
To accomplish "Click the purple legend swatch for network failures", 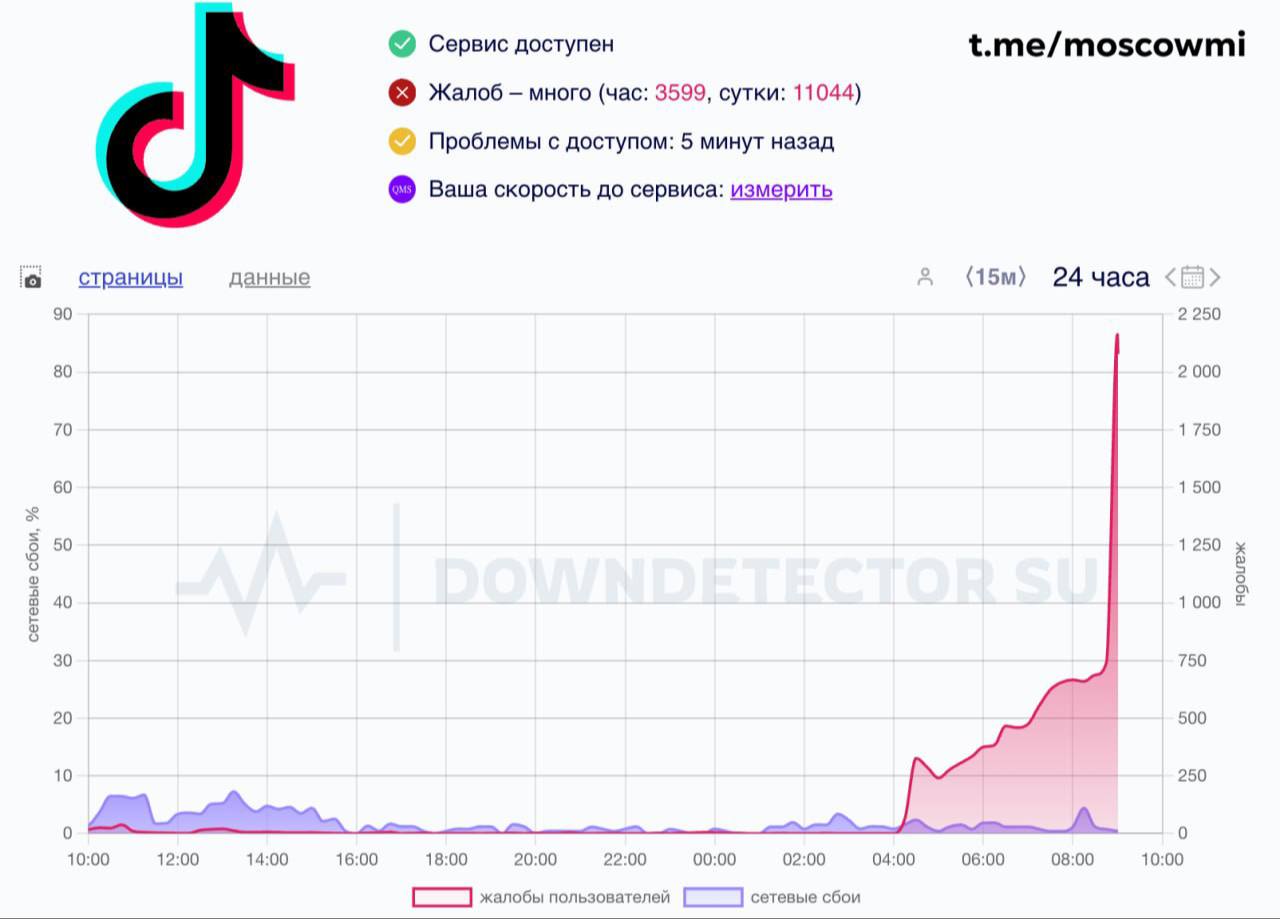I will (x=713, y=897).
